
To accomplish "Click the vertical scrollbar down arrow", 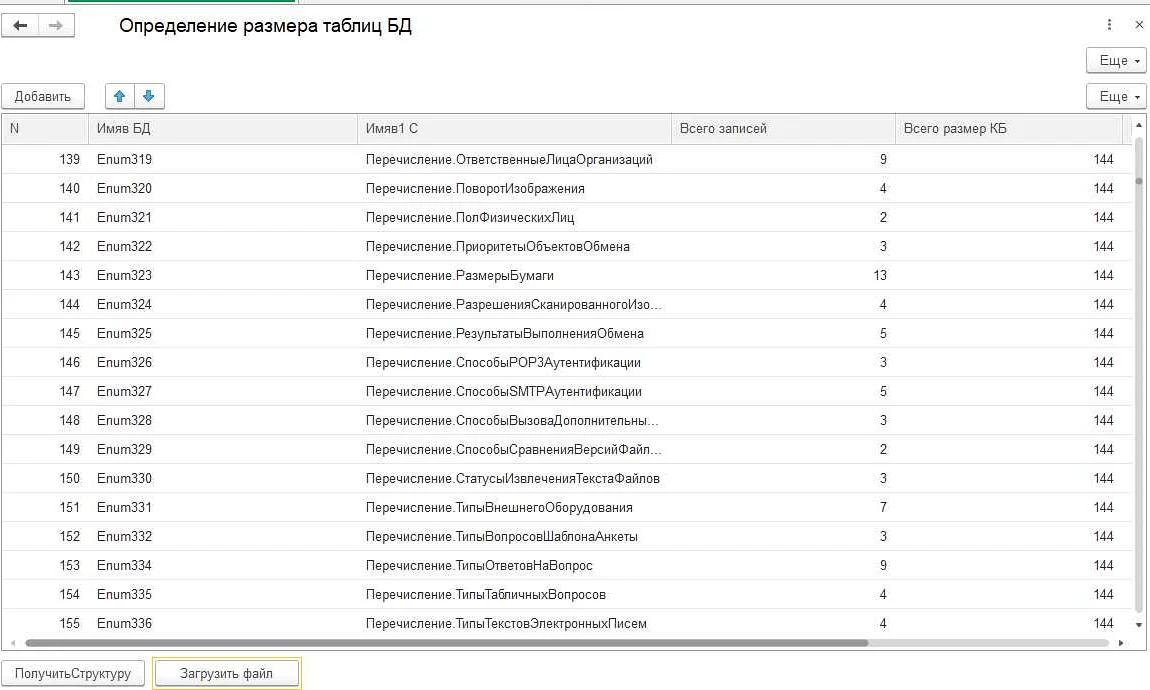I will point(1139,623).
